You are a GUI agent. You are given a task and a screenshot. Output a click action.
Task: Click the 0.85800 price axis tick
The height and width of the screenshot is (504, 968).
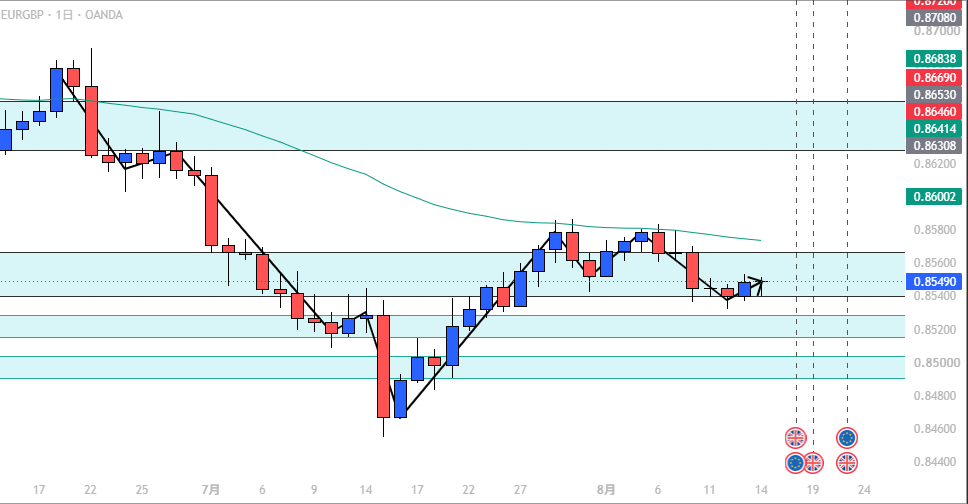pos(937,230)
